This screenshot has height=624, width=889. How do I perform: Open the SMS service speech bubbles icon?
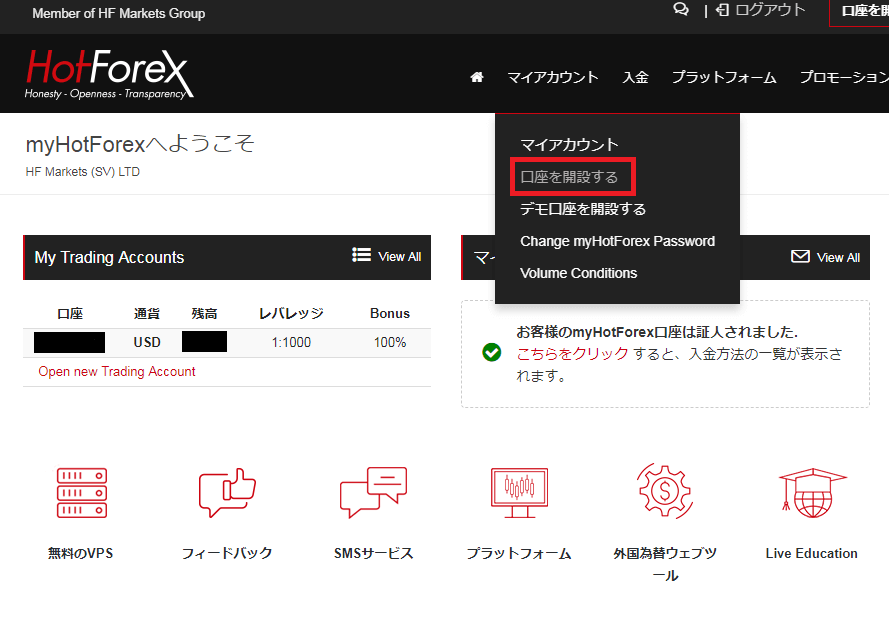coord(373,492)
